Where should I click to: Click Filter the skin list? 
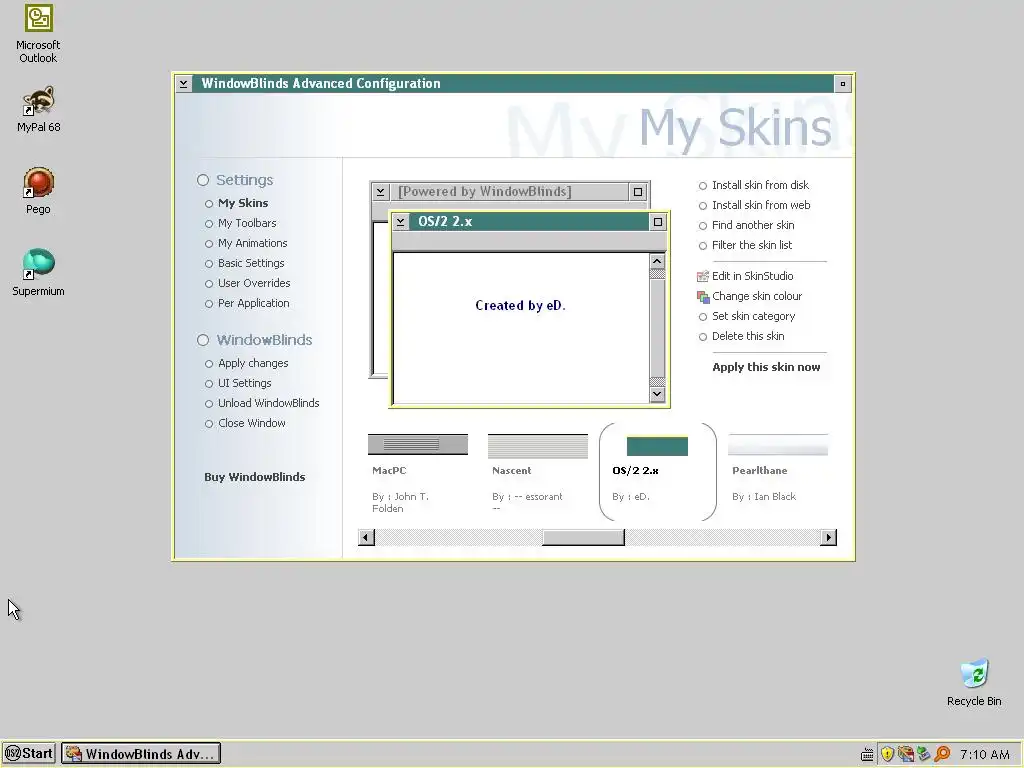[x=745, y=246]
